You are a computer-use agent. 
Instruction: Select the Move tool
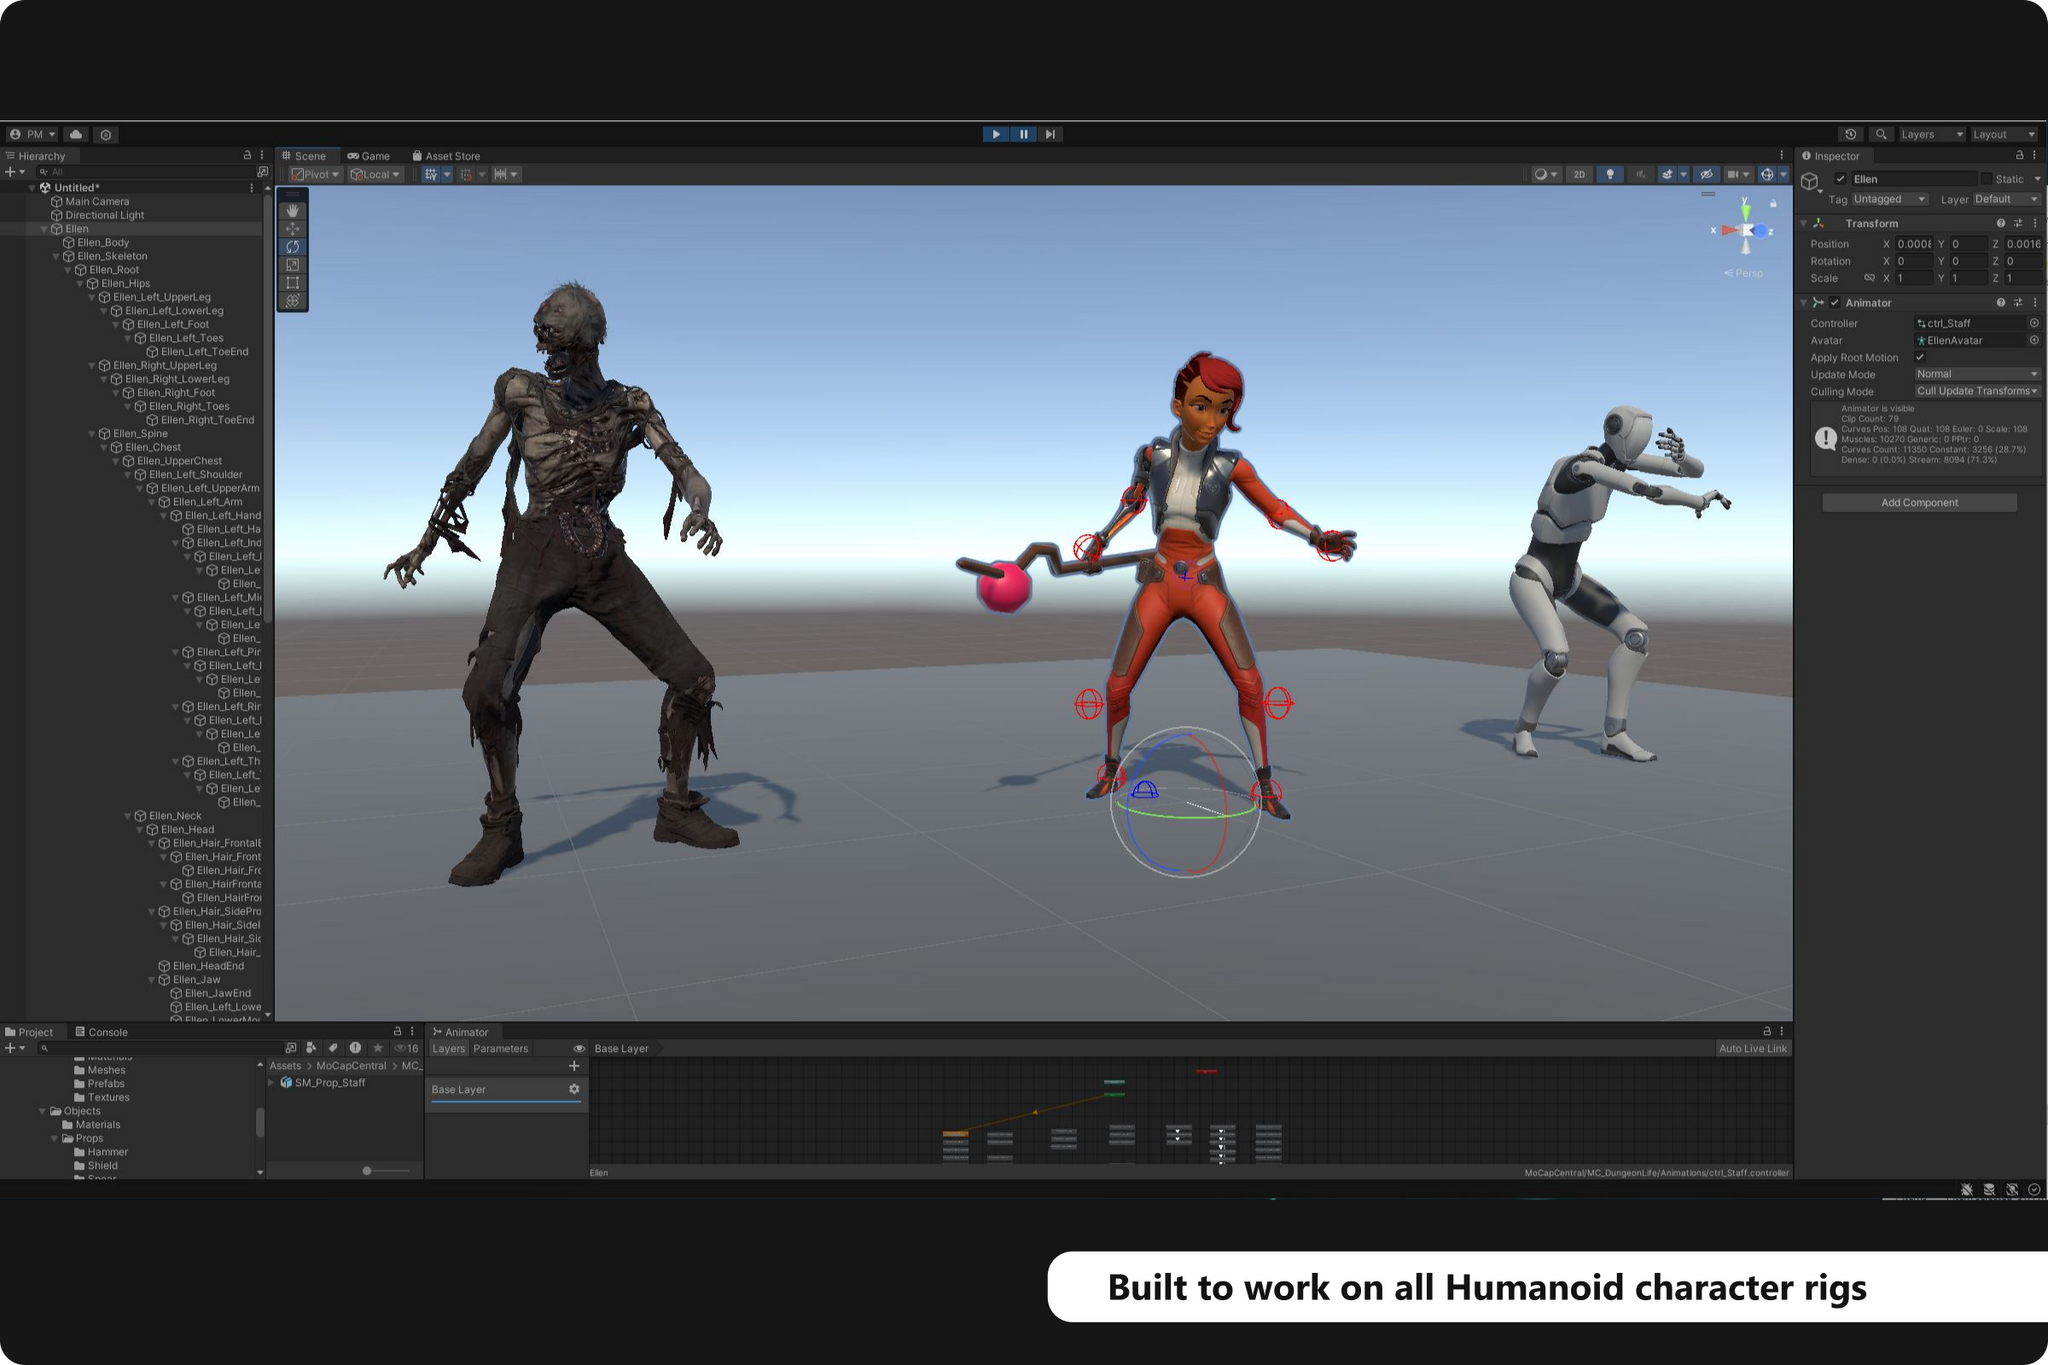(293, 228)
